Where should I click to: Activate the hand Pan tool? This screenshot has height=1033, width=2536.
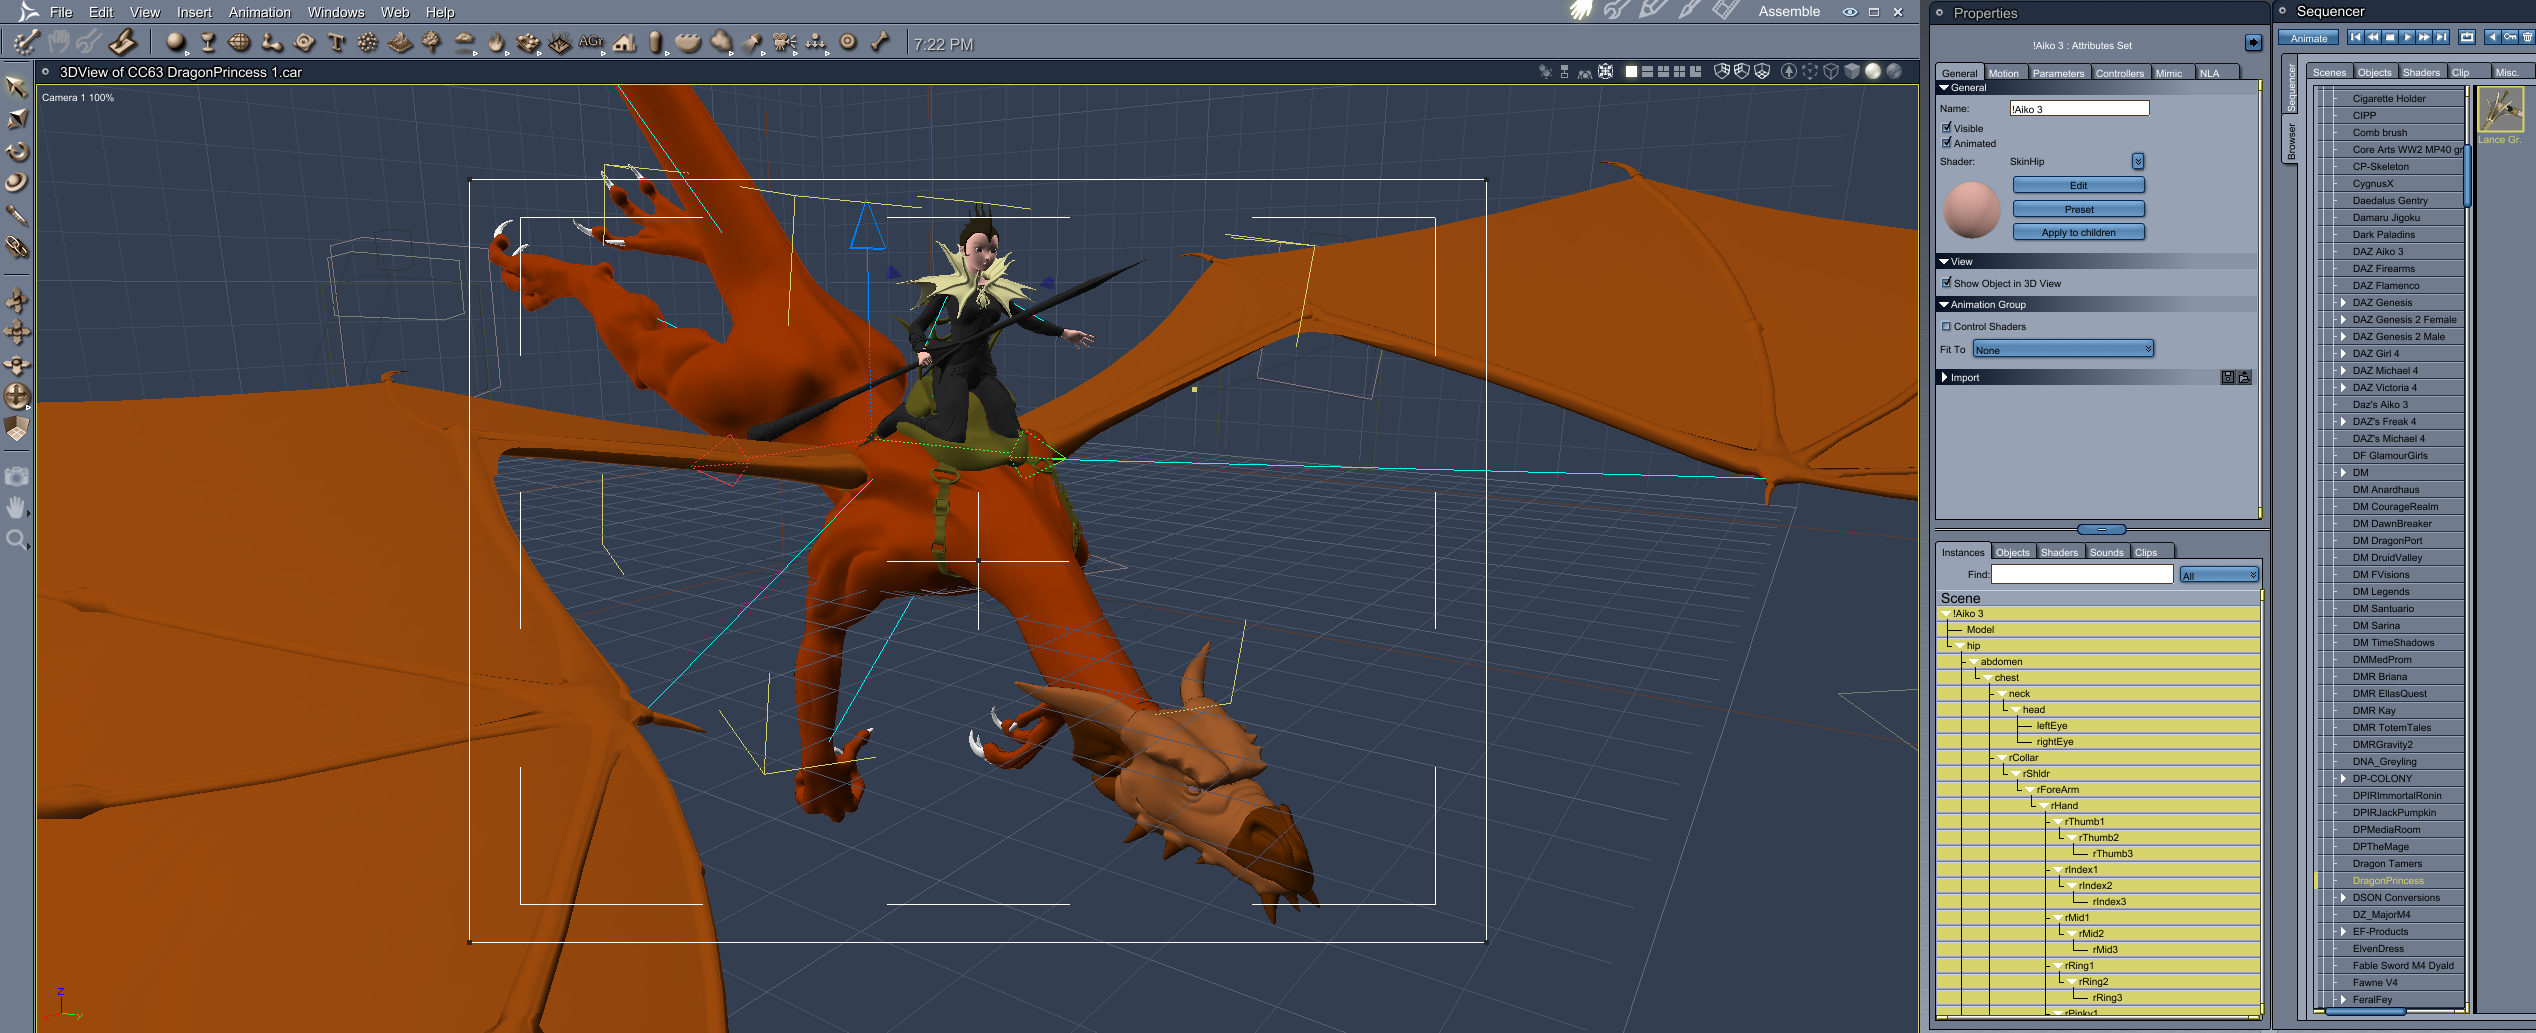click(16, 508)
